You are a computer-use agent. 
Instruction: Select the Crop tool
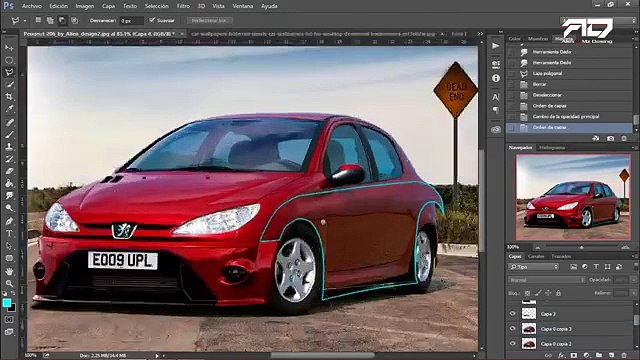(9, 97)
